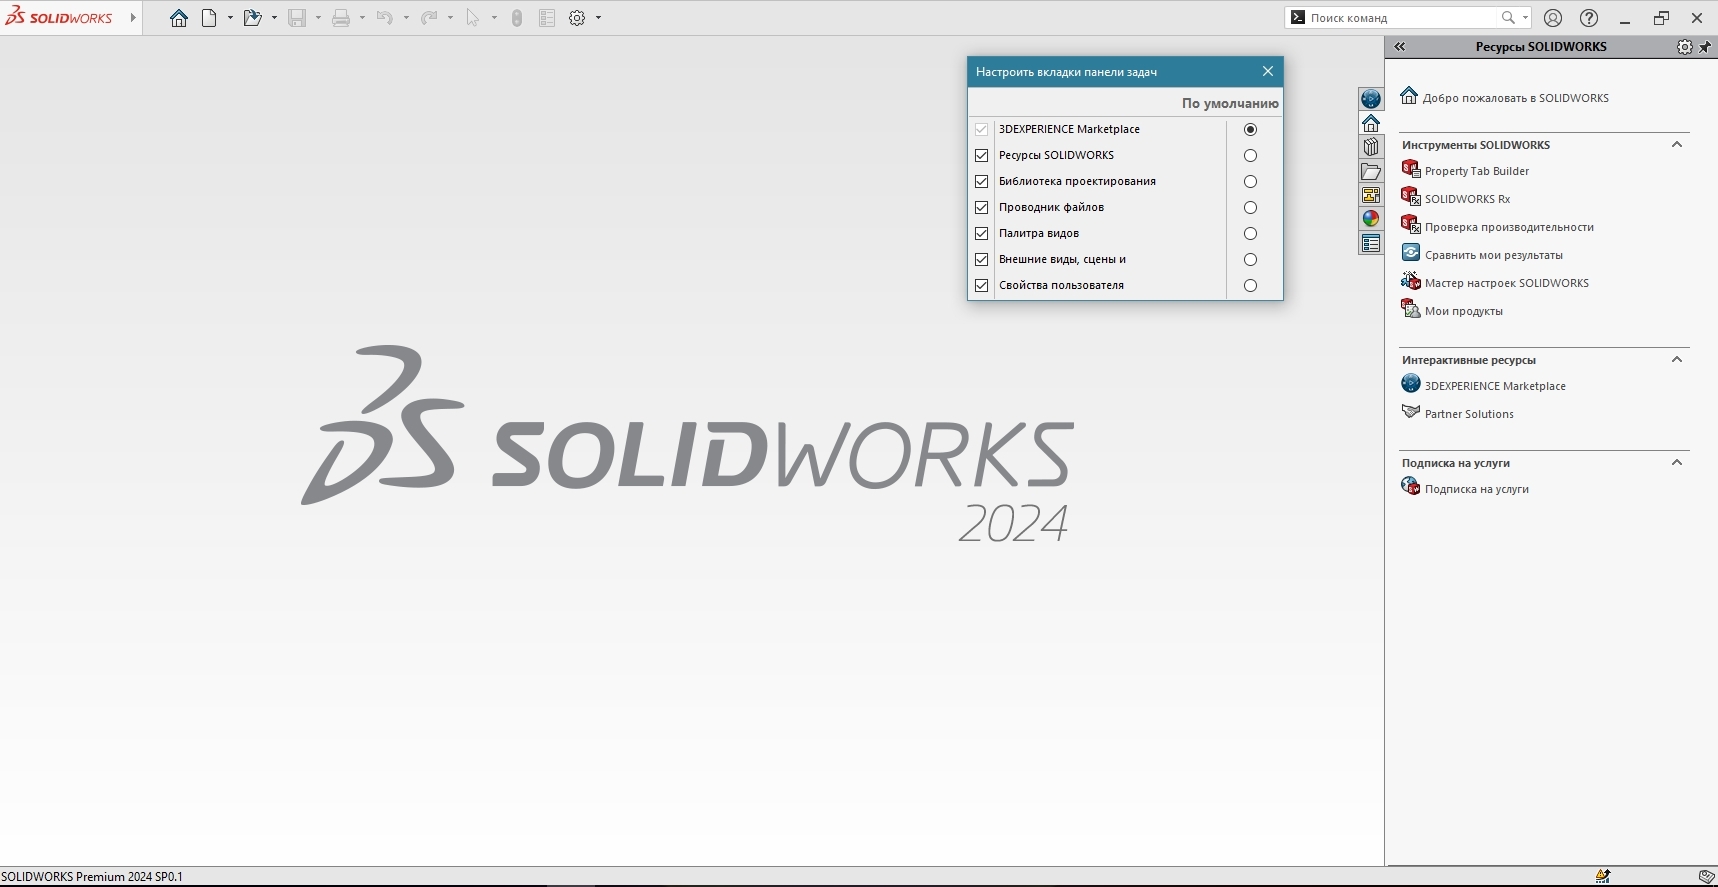Switch to SOLIDWORKS Resources home tab
Image resolution: width=1718 pixels, height=887 pixels.
[1371, 123]
